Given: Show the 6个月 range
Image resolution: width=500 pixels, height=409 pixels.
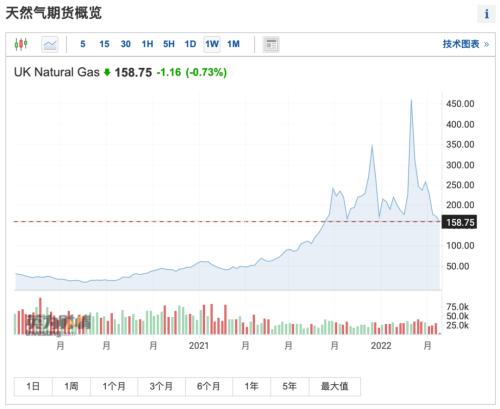Looking at the screenshot, I should pyautogui.click(x=209, y=387).
